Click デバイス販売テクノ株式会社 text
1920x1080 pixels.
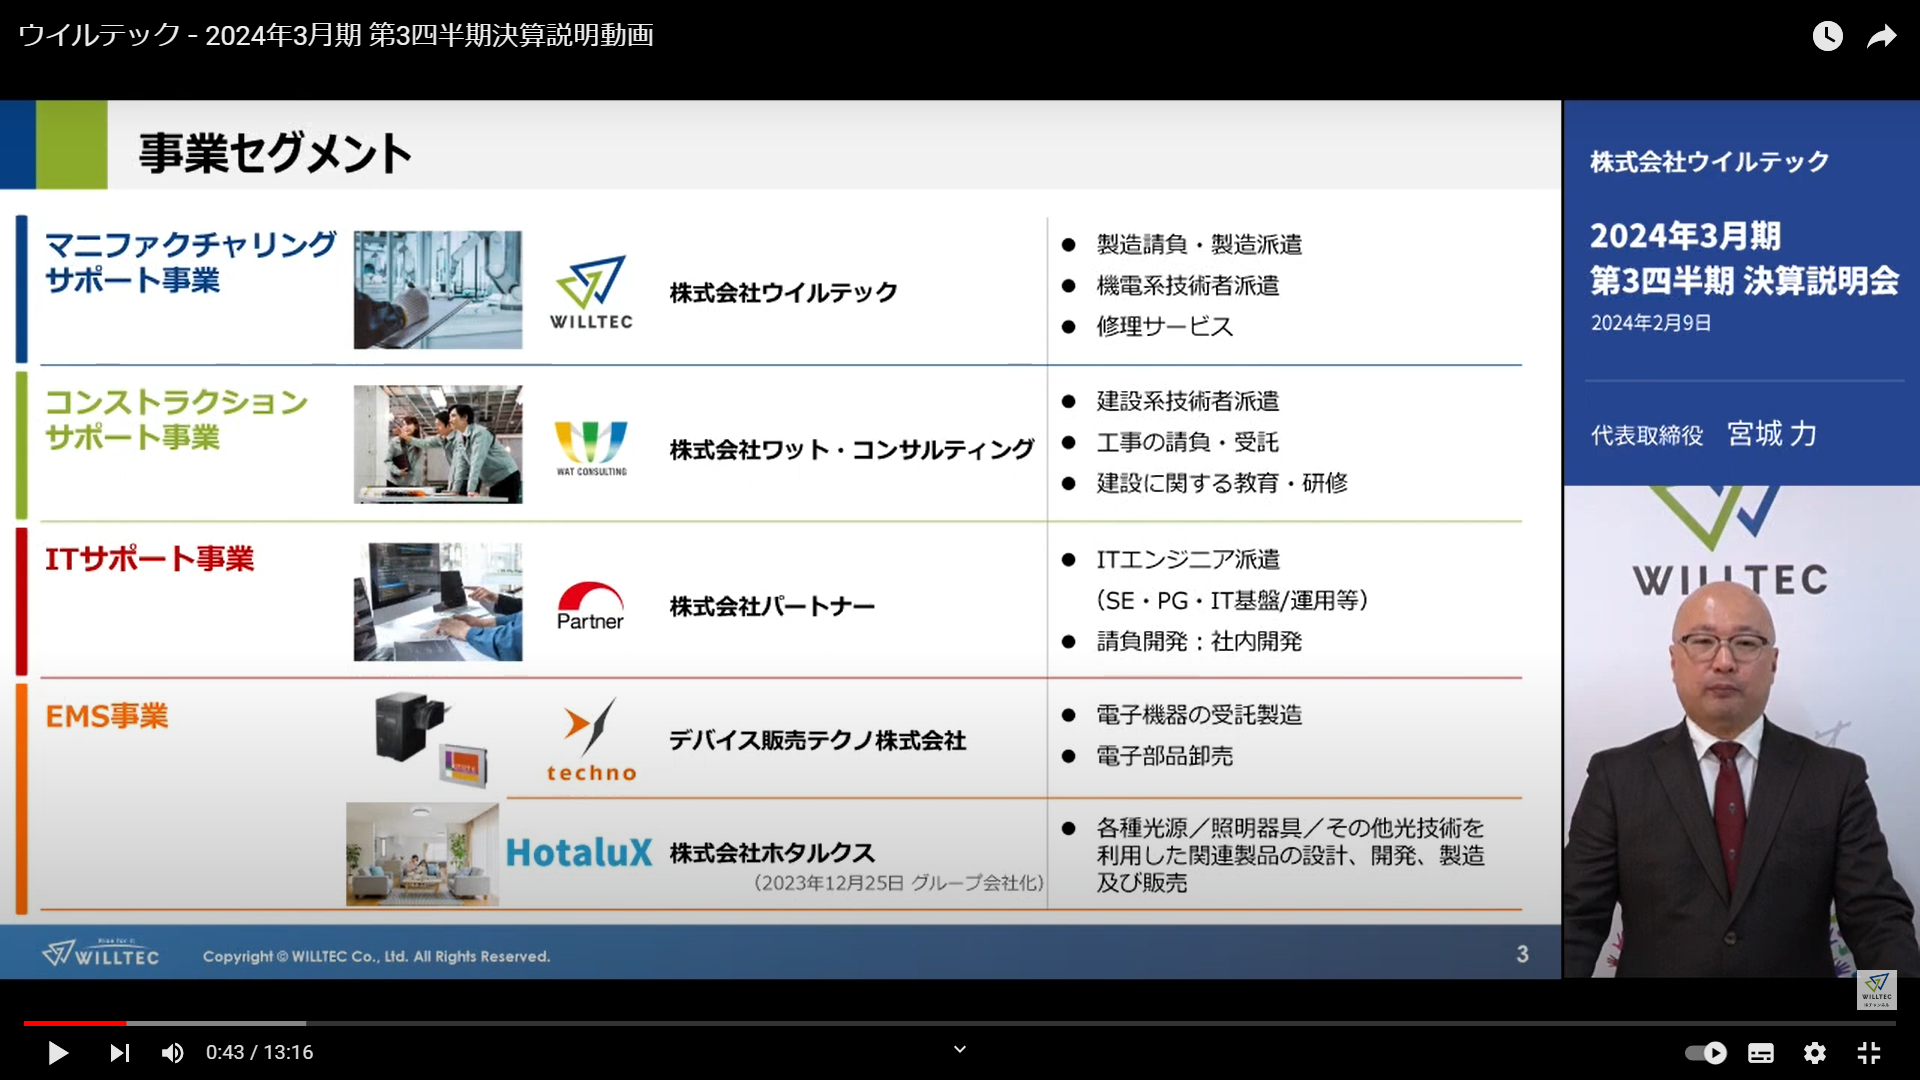[x=818, y=741]
